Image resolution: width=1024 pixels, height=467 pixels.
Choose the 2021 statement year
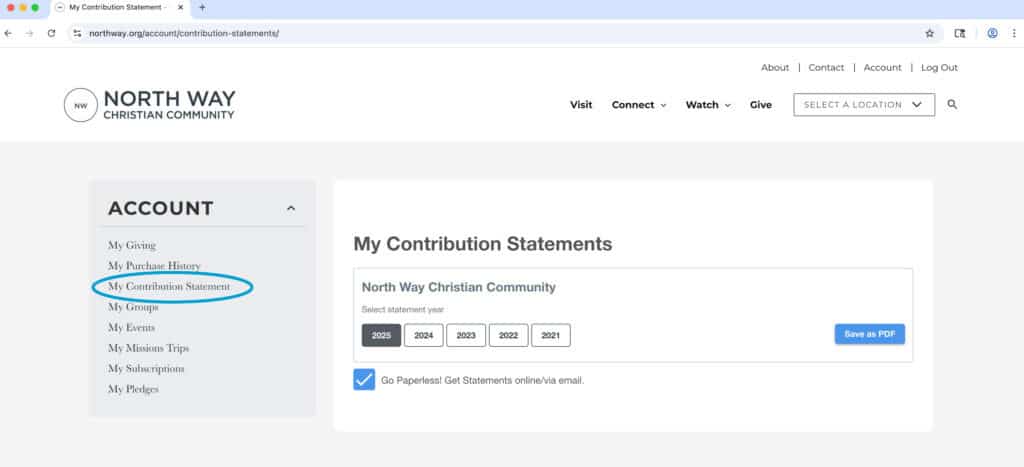coord(550,335)
